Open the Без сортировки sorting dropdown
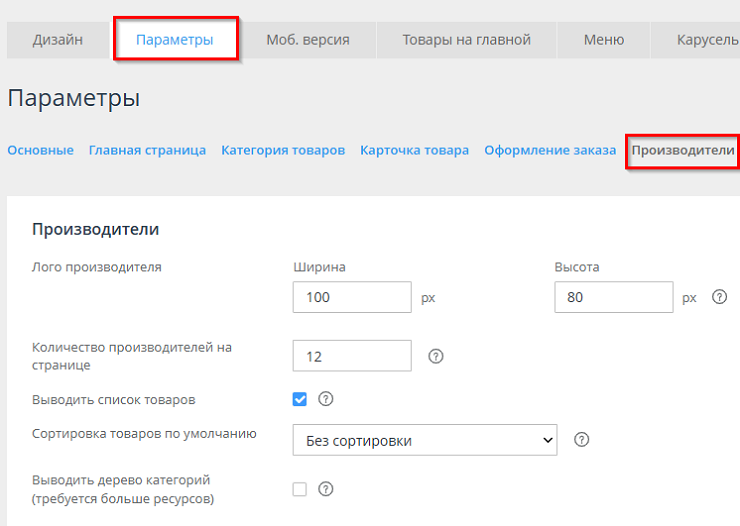The width and height of the screenshot is (740, 526). 425,440
